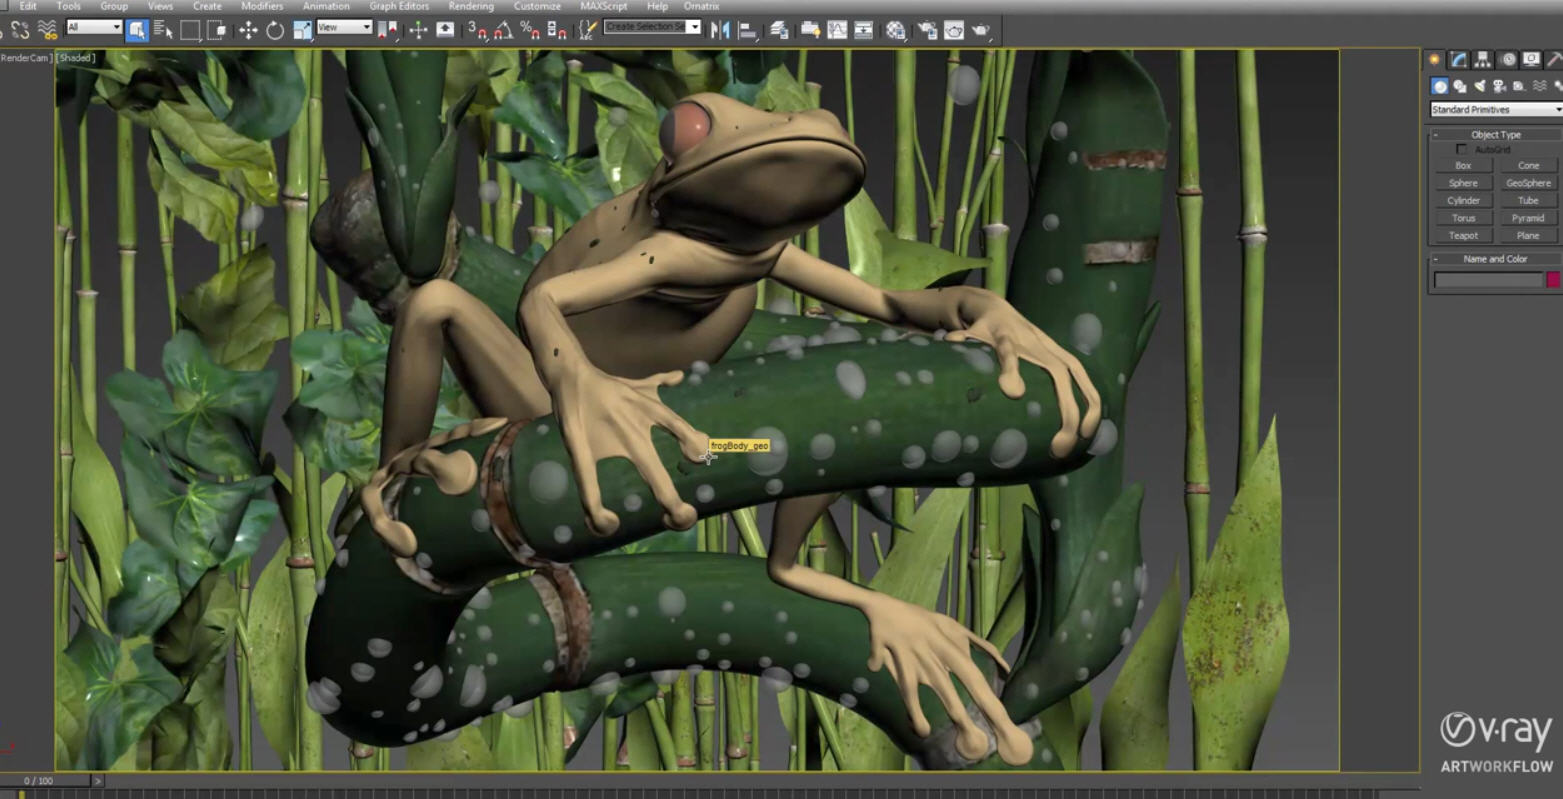1563x799 pixels.
Task: Open the Graph Editors menu
Action: click(399, 6)
